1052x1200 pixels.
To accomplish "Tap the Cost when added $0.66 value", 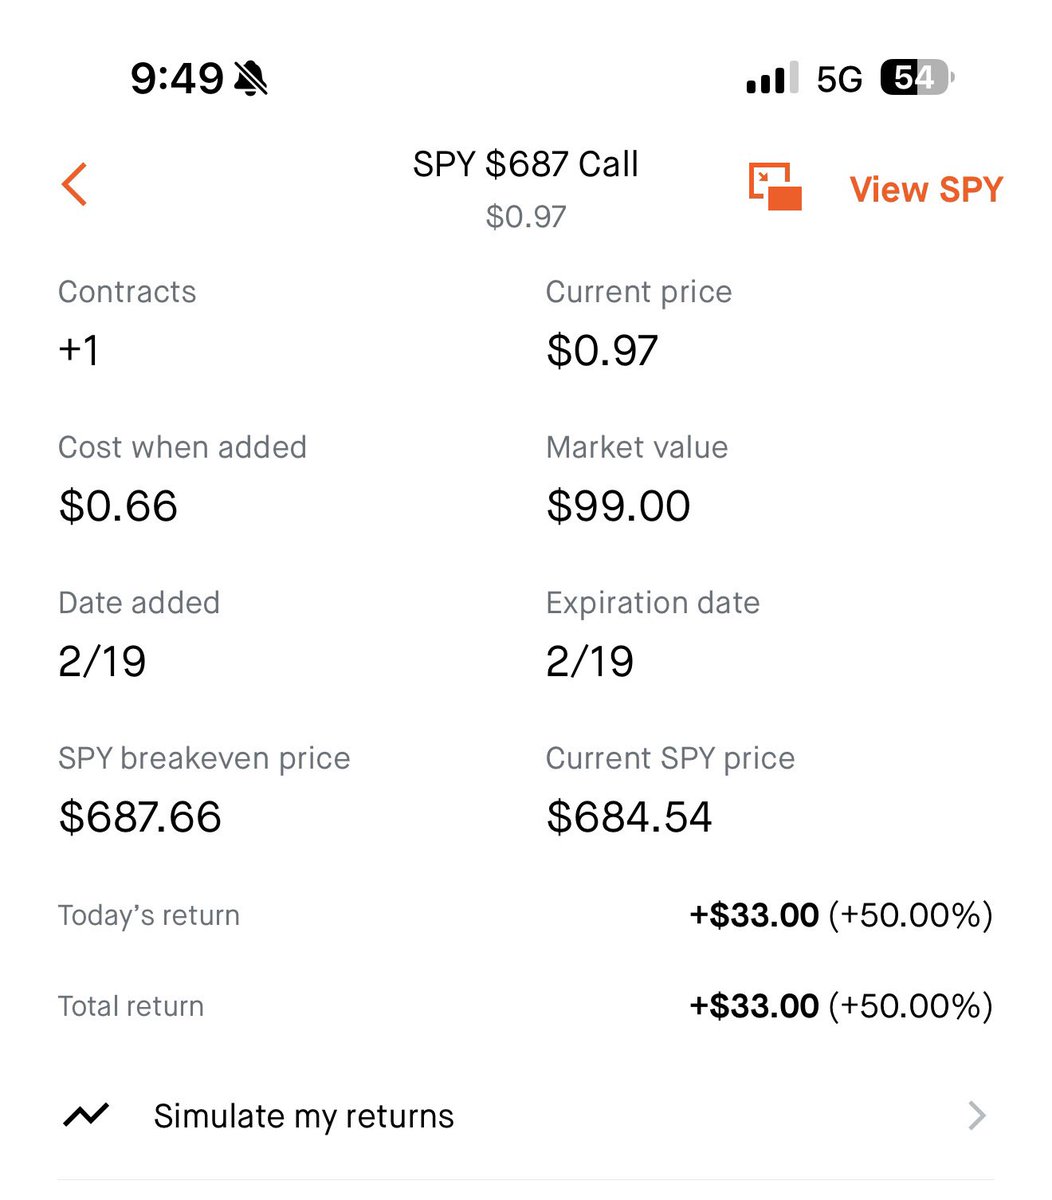I will pos(118,506).
